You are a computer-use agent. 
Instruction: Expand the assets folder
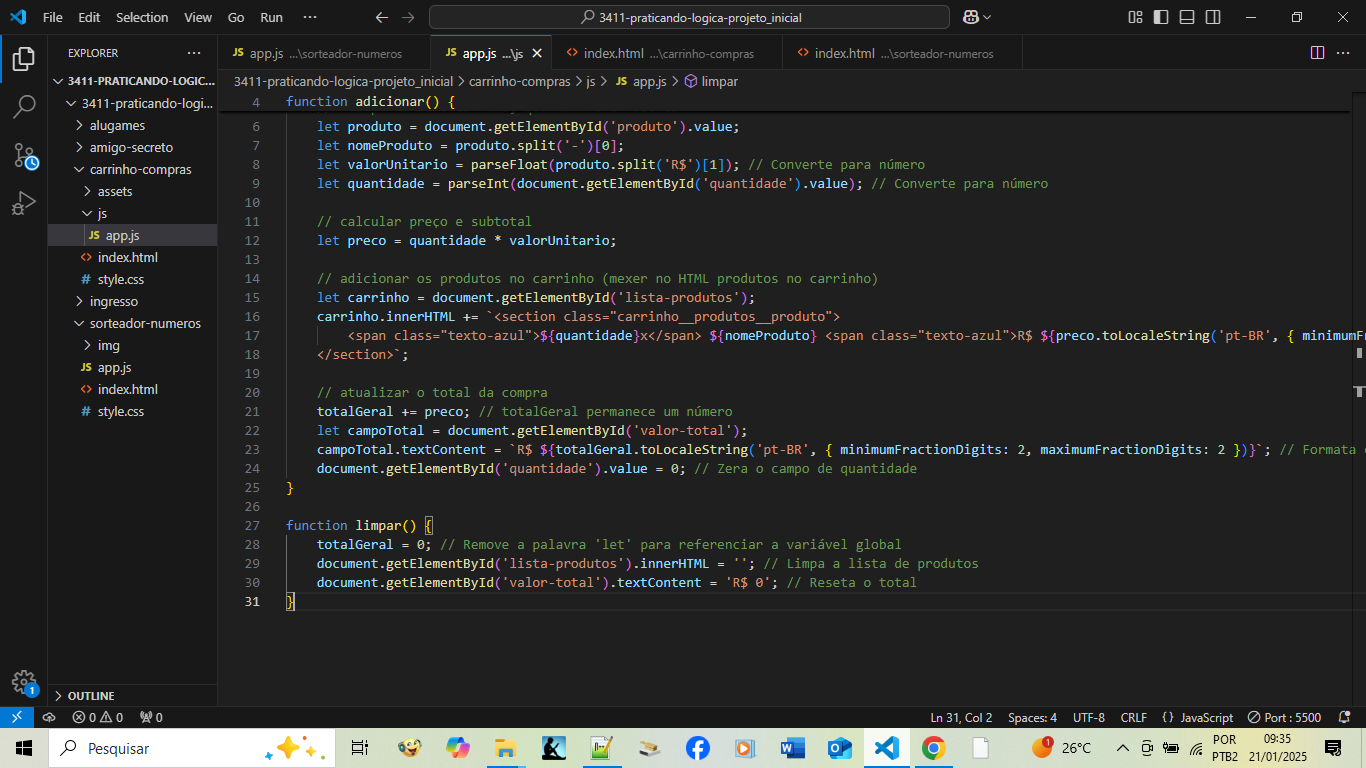(133, 191)
